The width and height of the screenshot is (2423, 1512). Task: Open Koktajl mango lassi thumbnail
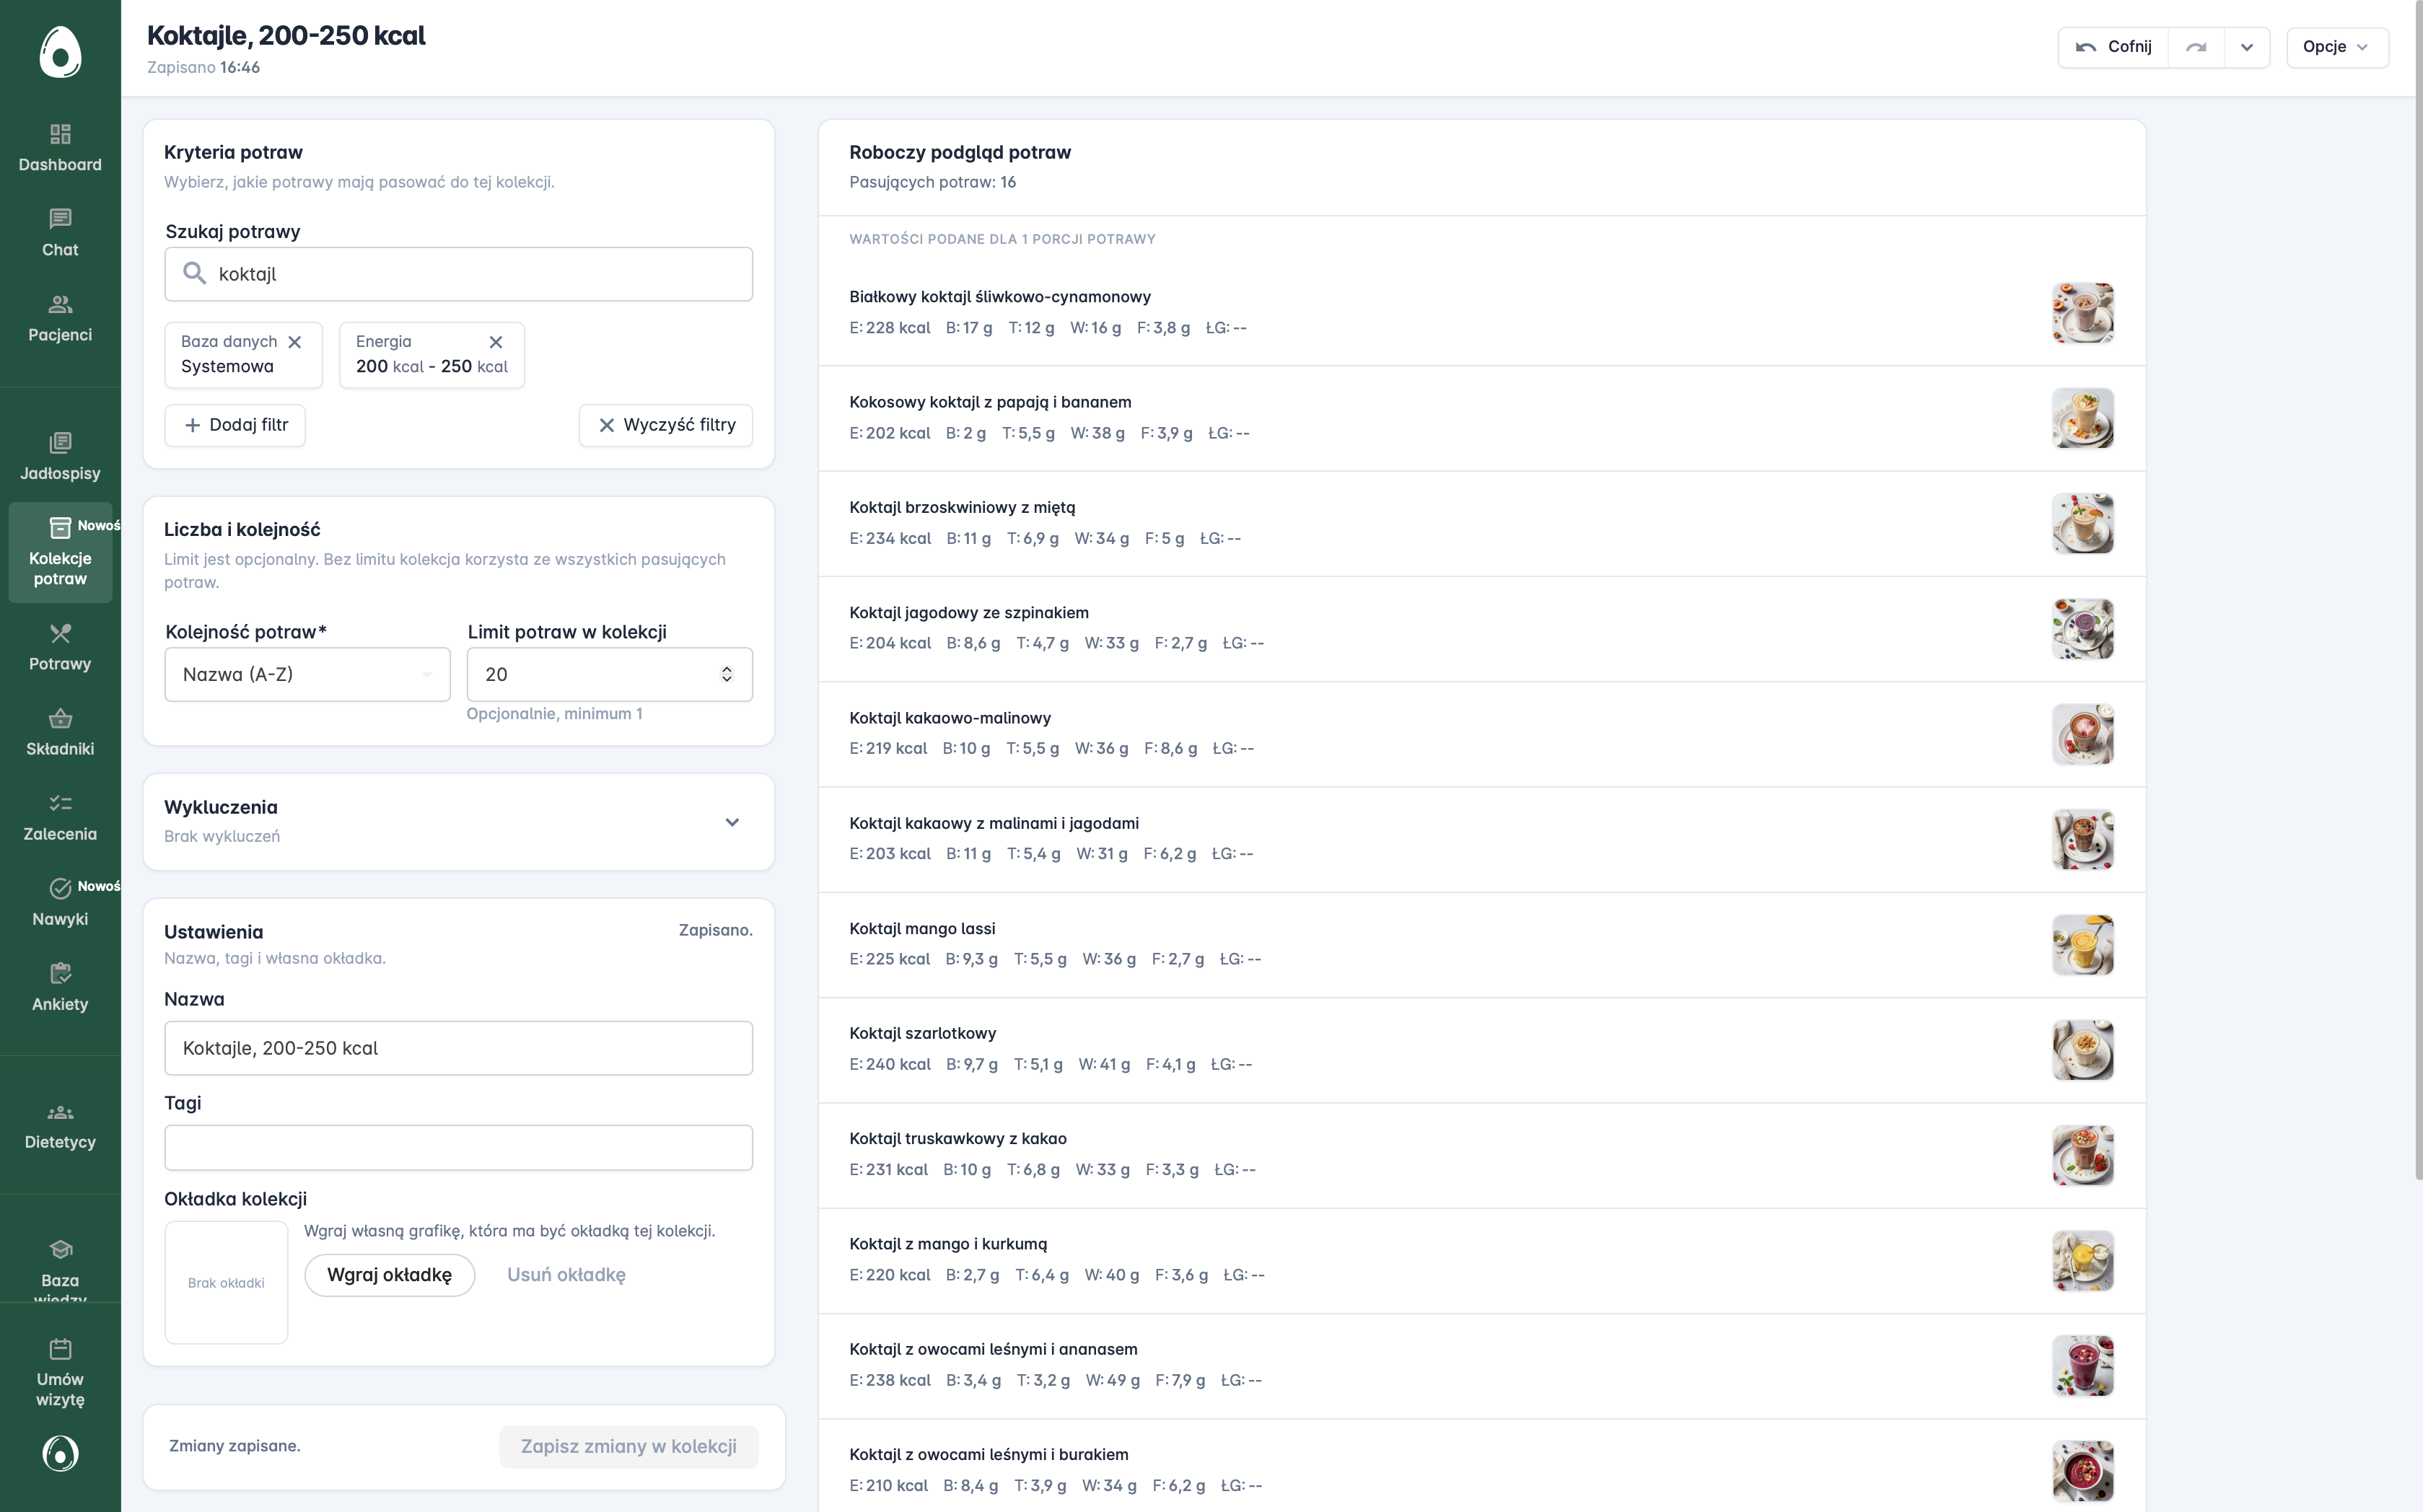pos(2083,945)
